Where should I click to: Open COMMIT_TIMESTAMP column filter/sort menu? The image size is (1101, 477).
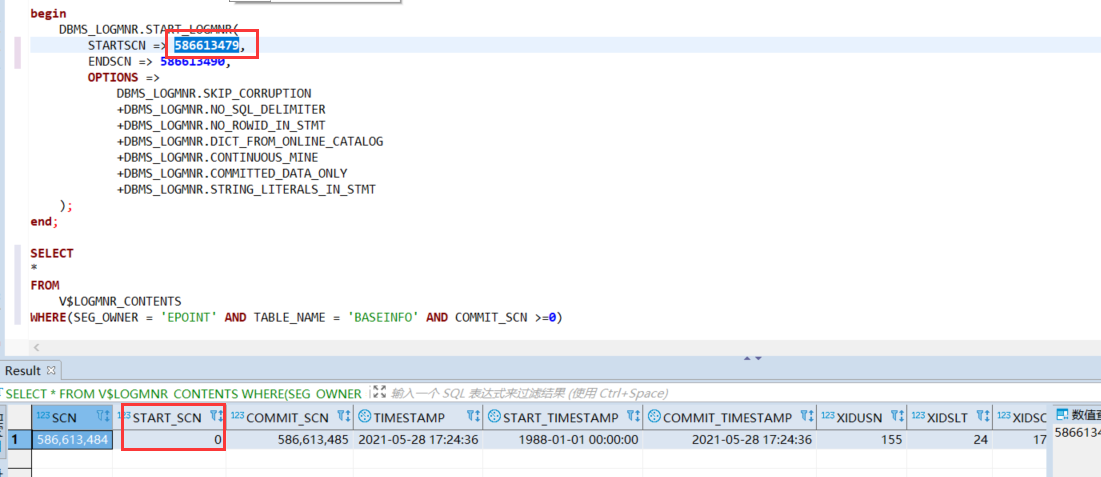[805, 416]
